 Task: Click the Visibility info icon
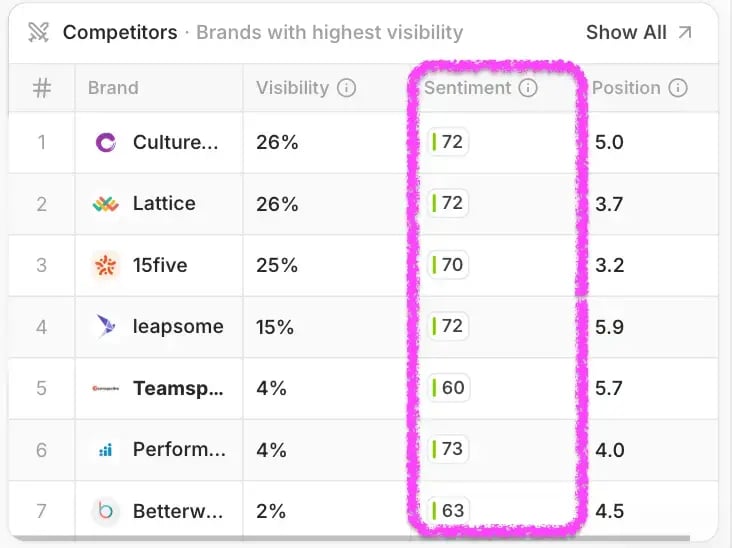click(347, 88)
